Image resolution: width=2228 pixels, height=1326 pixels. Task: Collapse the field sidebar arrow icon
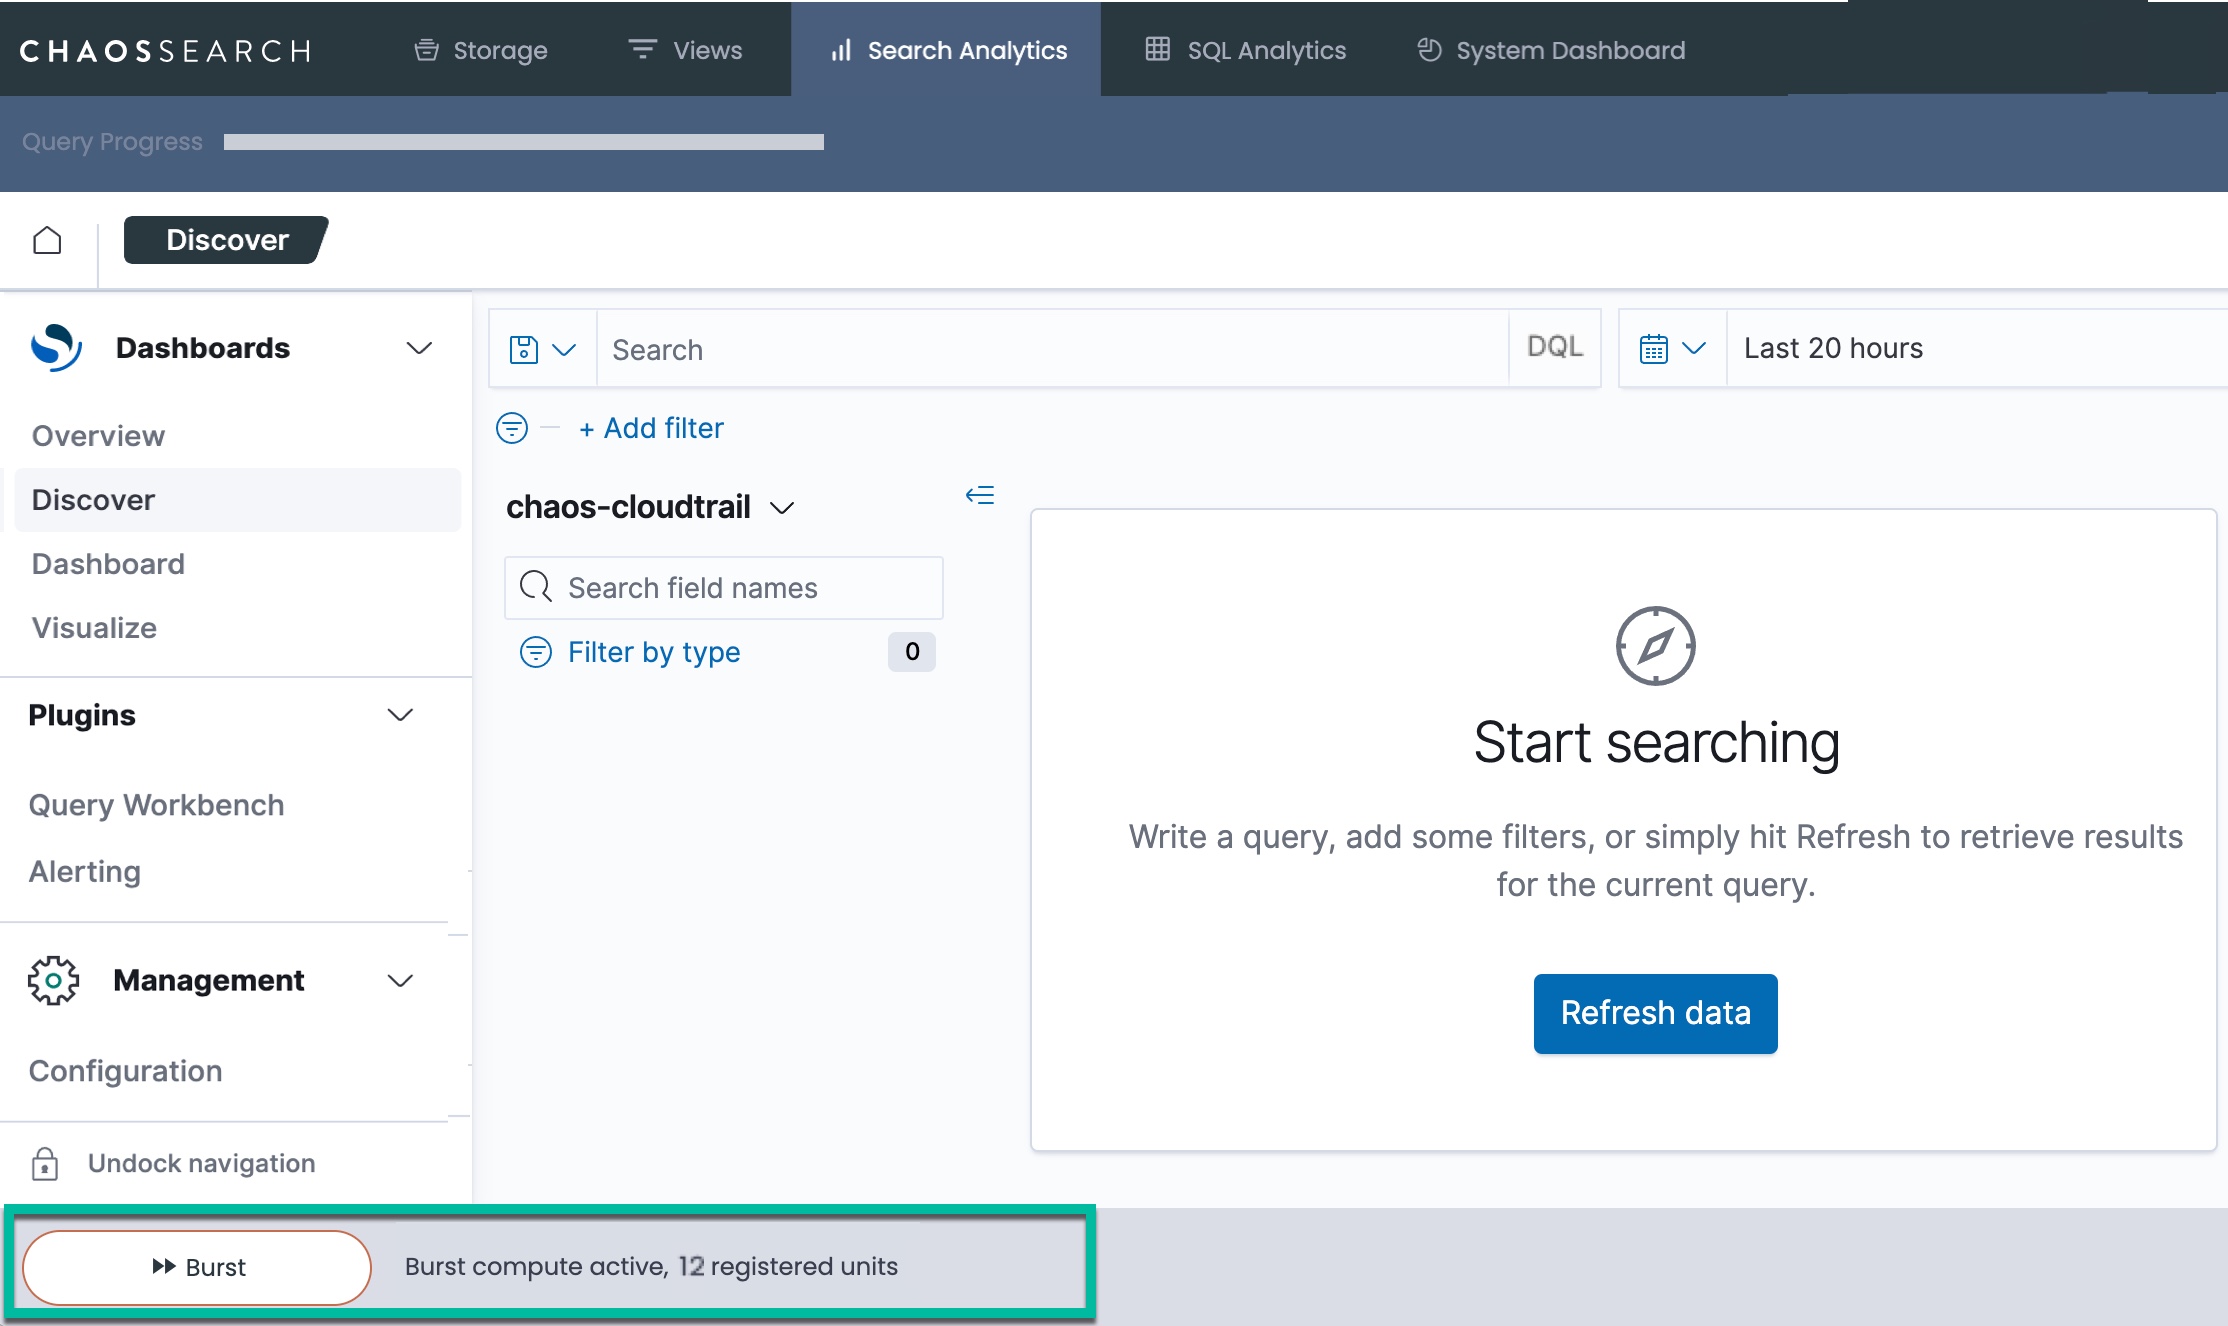click(x=980, y=495)
